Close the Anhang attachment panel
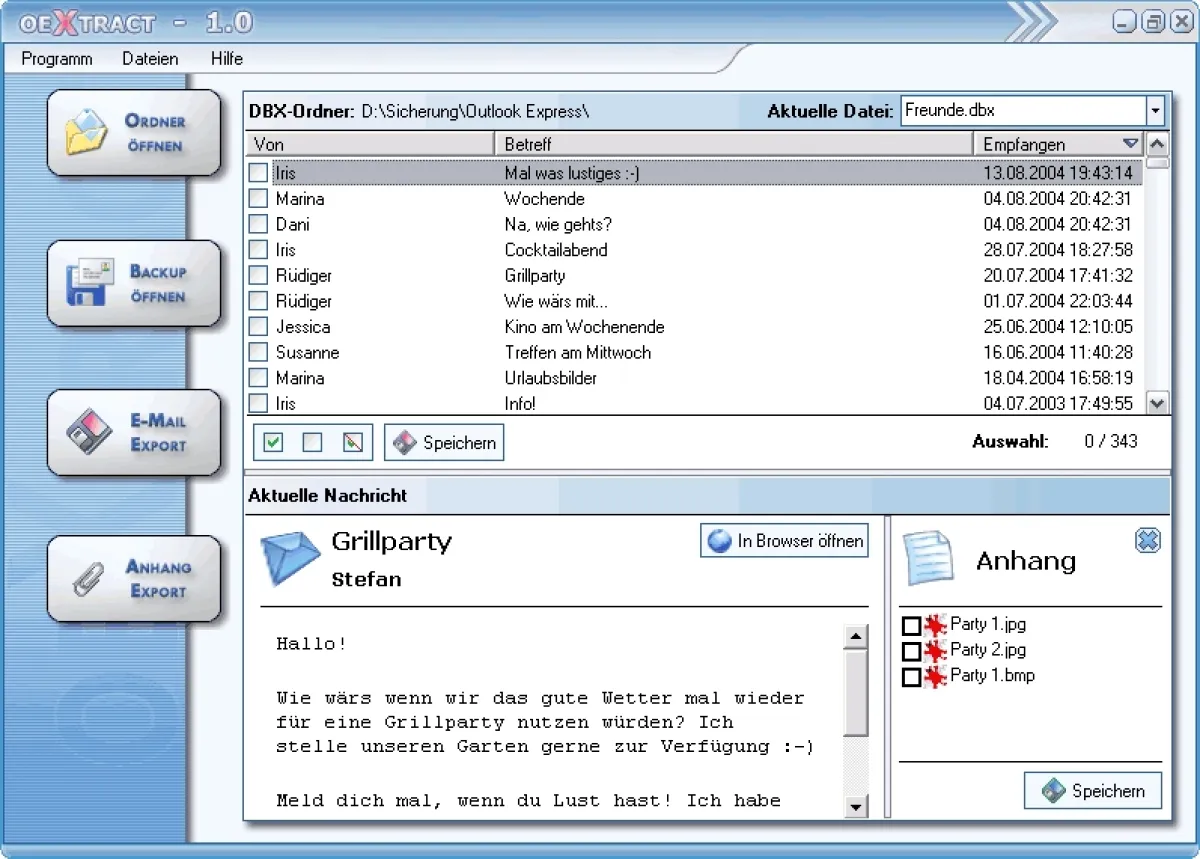 [1147, 541]
